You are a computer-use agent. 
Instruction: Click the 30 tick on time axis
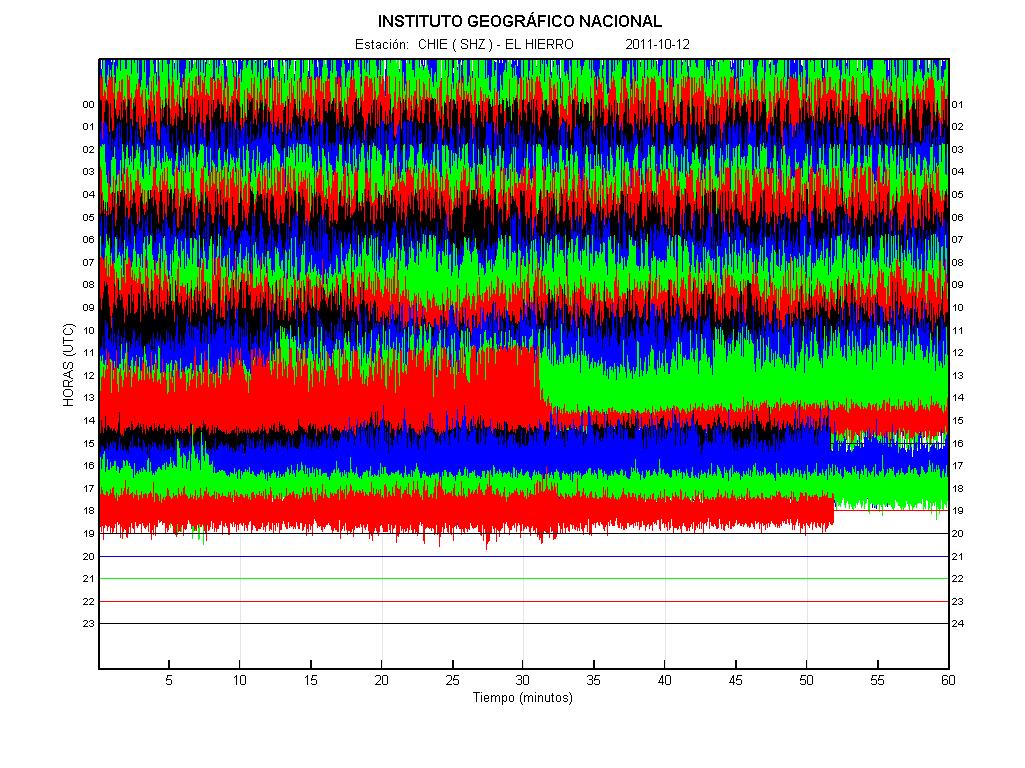[523, 680]
